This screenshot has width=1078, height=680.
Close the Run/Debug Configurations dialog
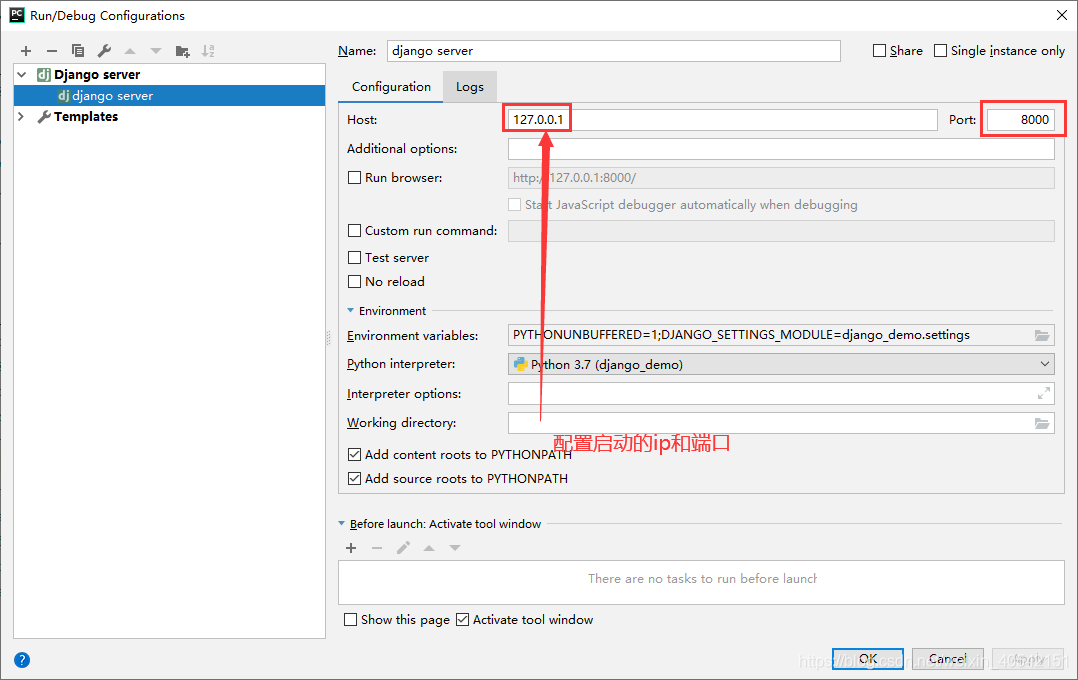coord(1062,15)
